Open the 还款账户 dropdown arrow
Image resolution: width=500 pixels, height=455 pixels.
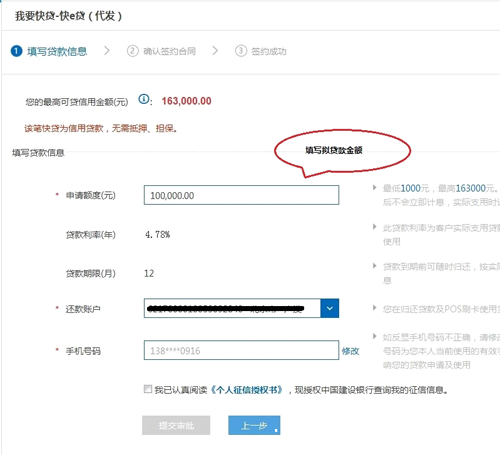330,308
